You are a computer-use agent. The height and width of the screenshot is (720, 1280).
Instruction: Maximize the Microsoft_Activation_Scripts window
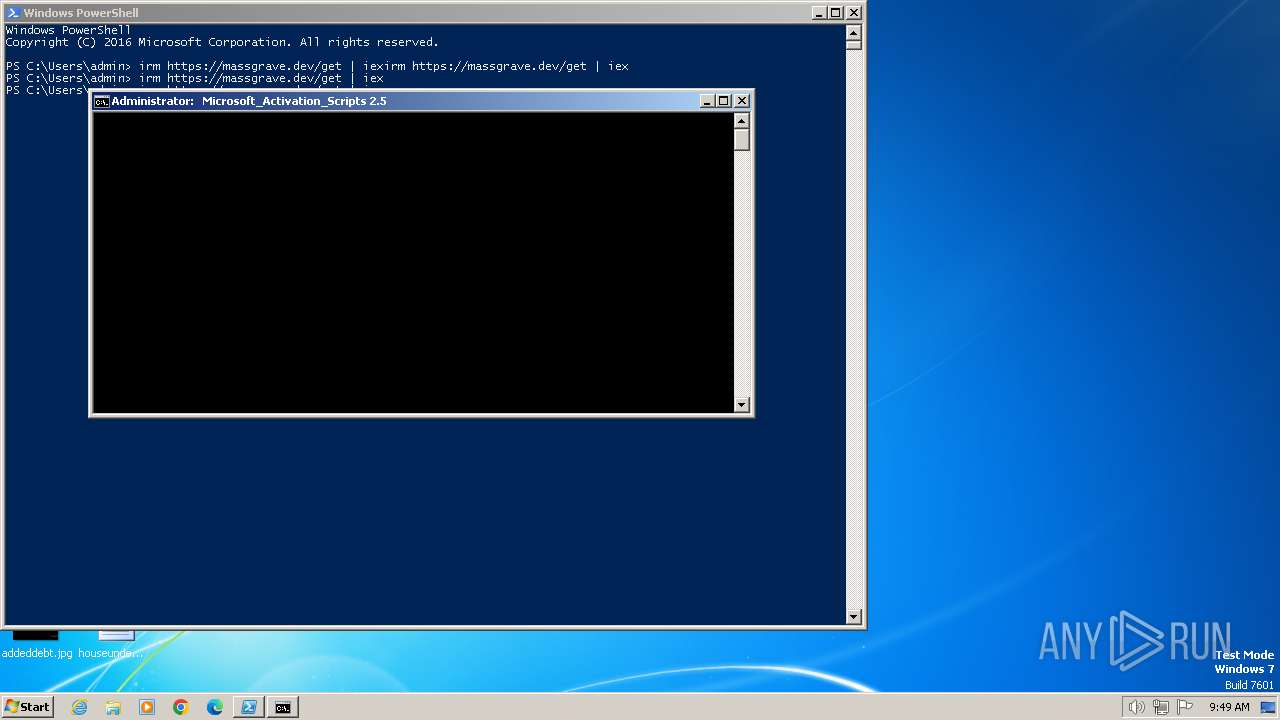(724, 101)
